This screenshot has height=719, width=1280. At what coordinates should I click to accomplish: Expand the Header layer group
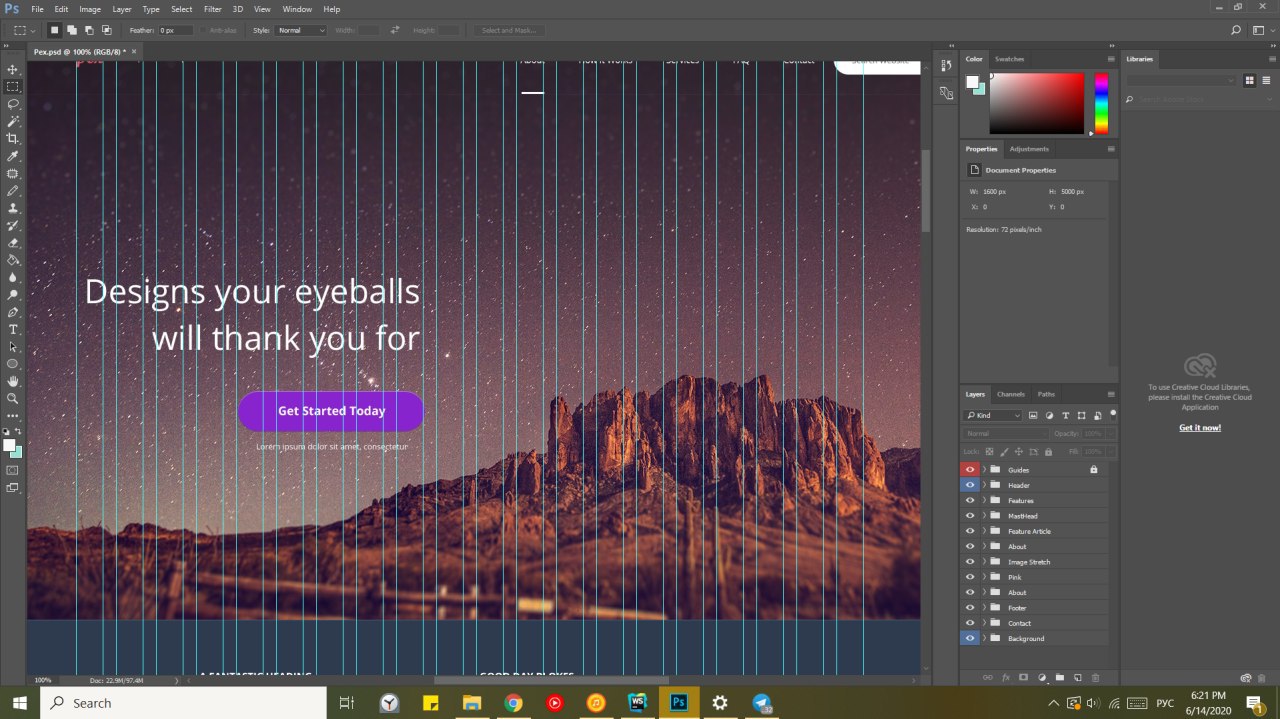(x=984, y=485)
